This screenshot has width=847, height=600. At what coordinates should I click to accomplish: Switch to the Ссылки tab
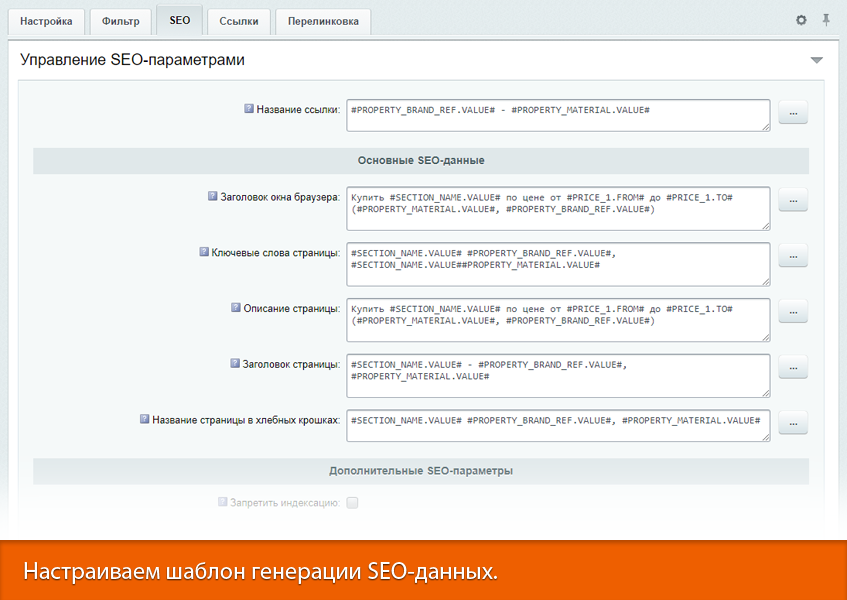tap(238, 21)
